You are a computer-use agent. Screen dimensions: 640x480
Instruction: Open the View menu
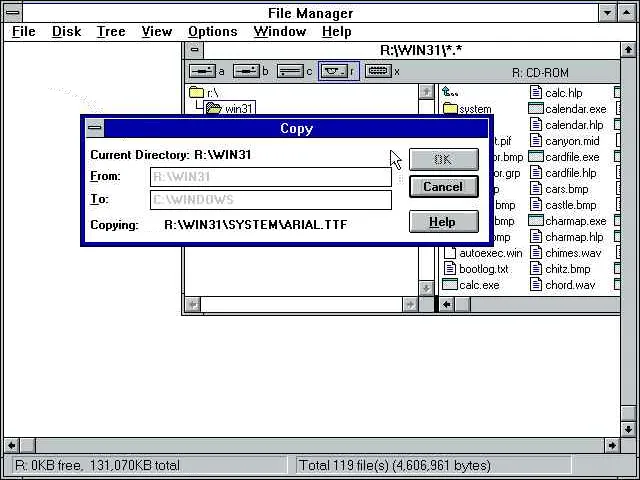click(156, 31)
